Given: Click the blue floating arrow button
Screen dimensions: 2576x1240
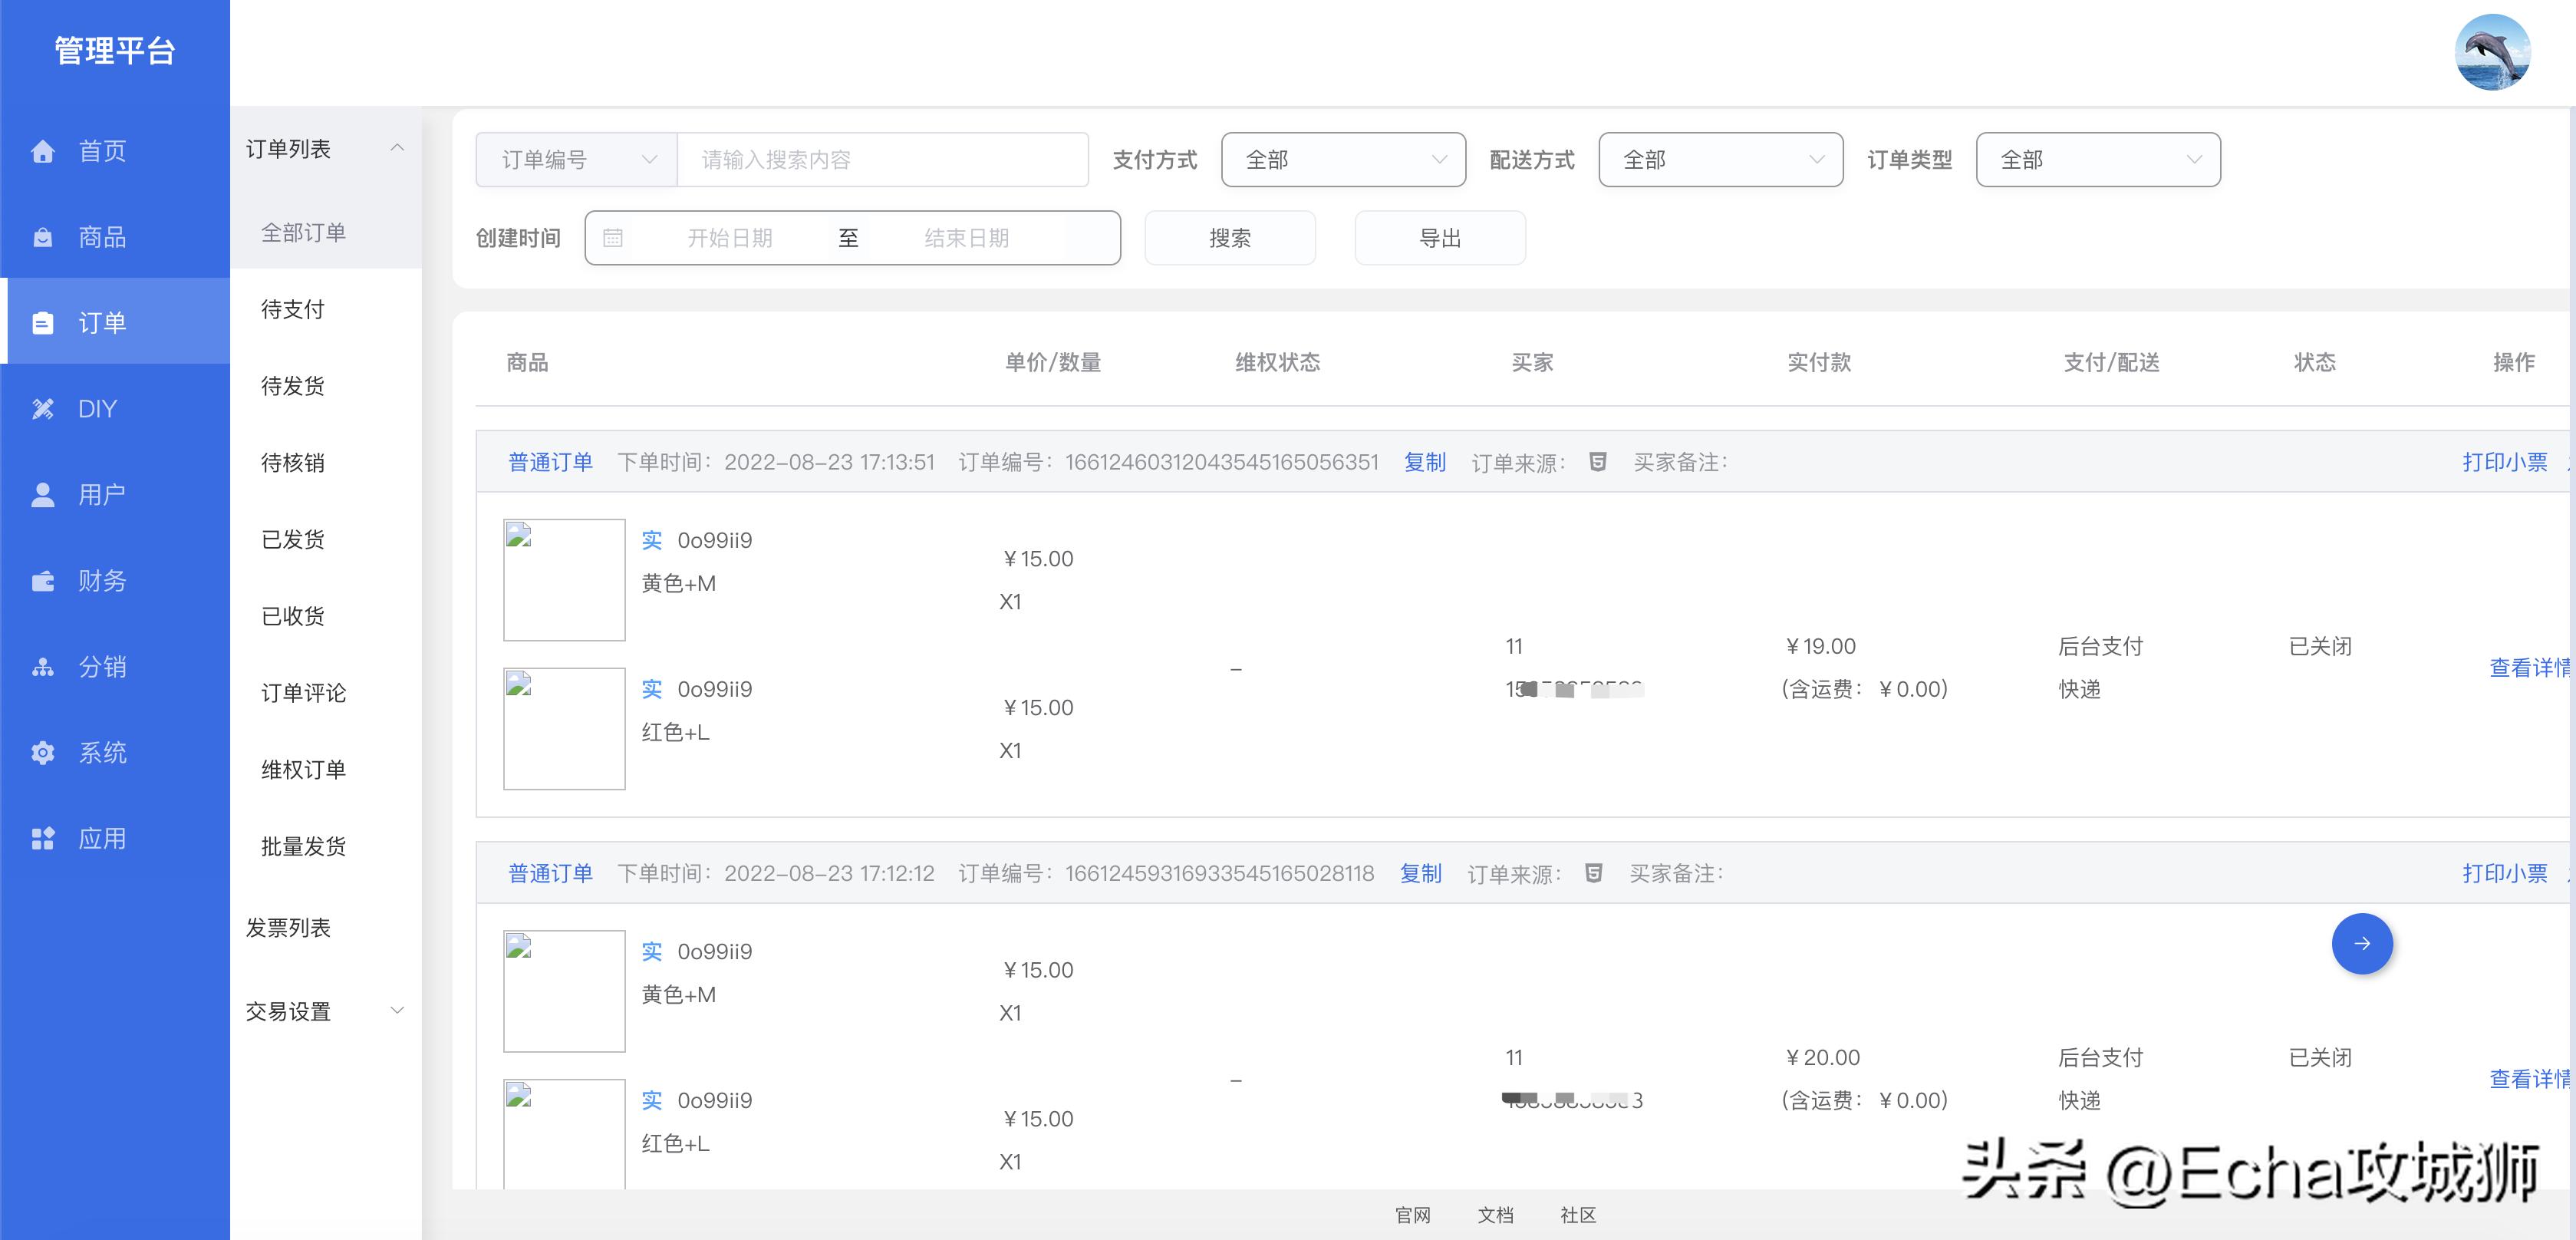Looking at the screenshot, I should pos(2362,943).
